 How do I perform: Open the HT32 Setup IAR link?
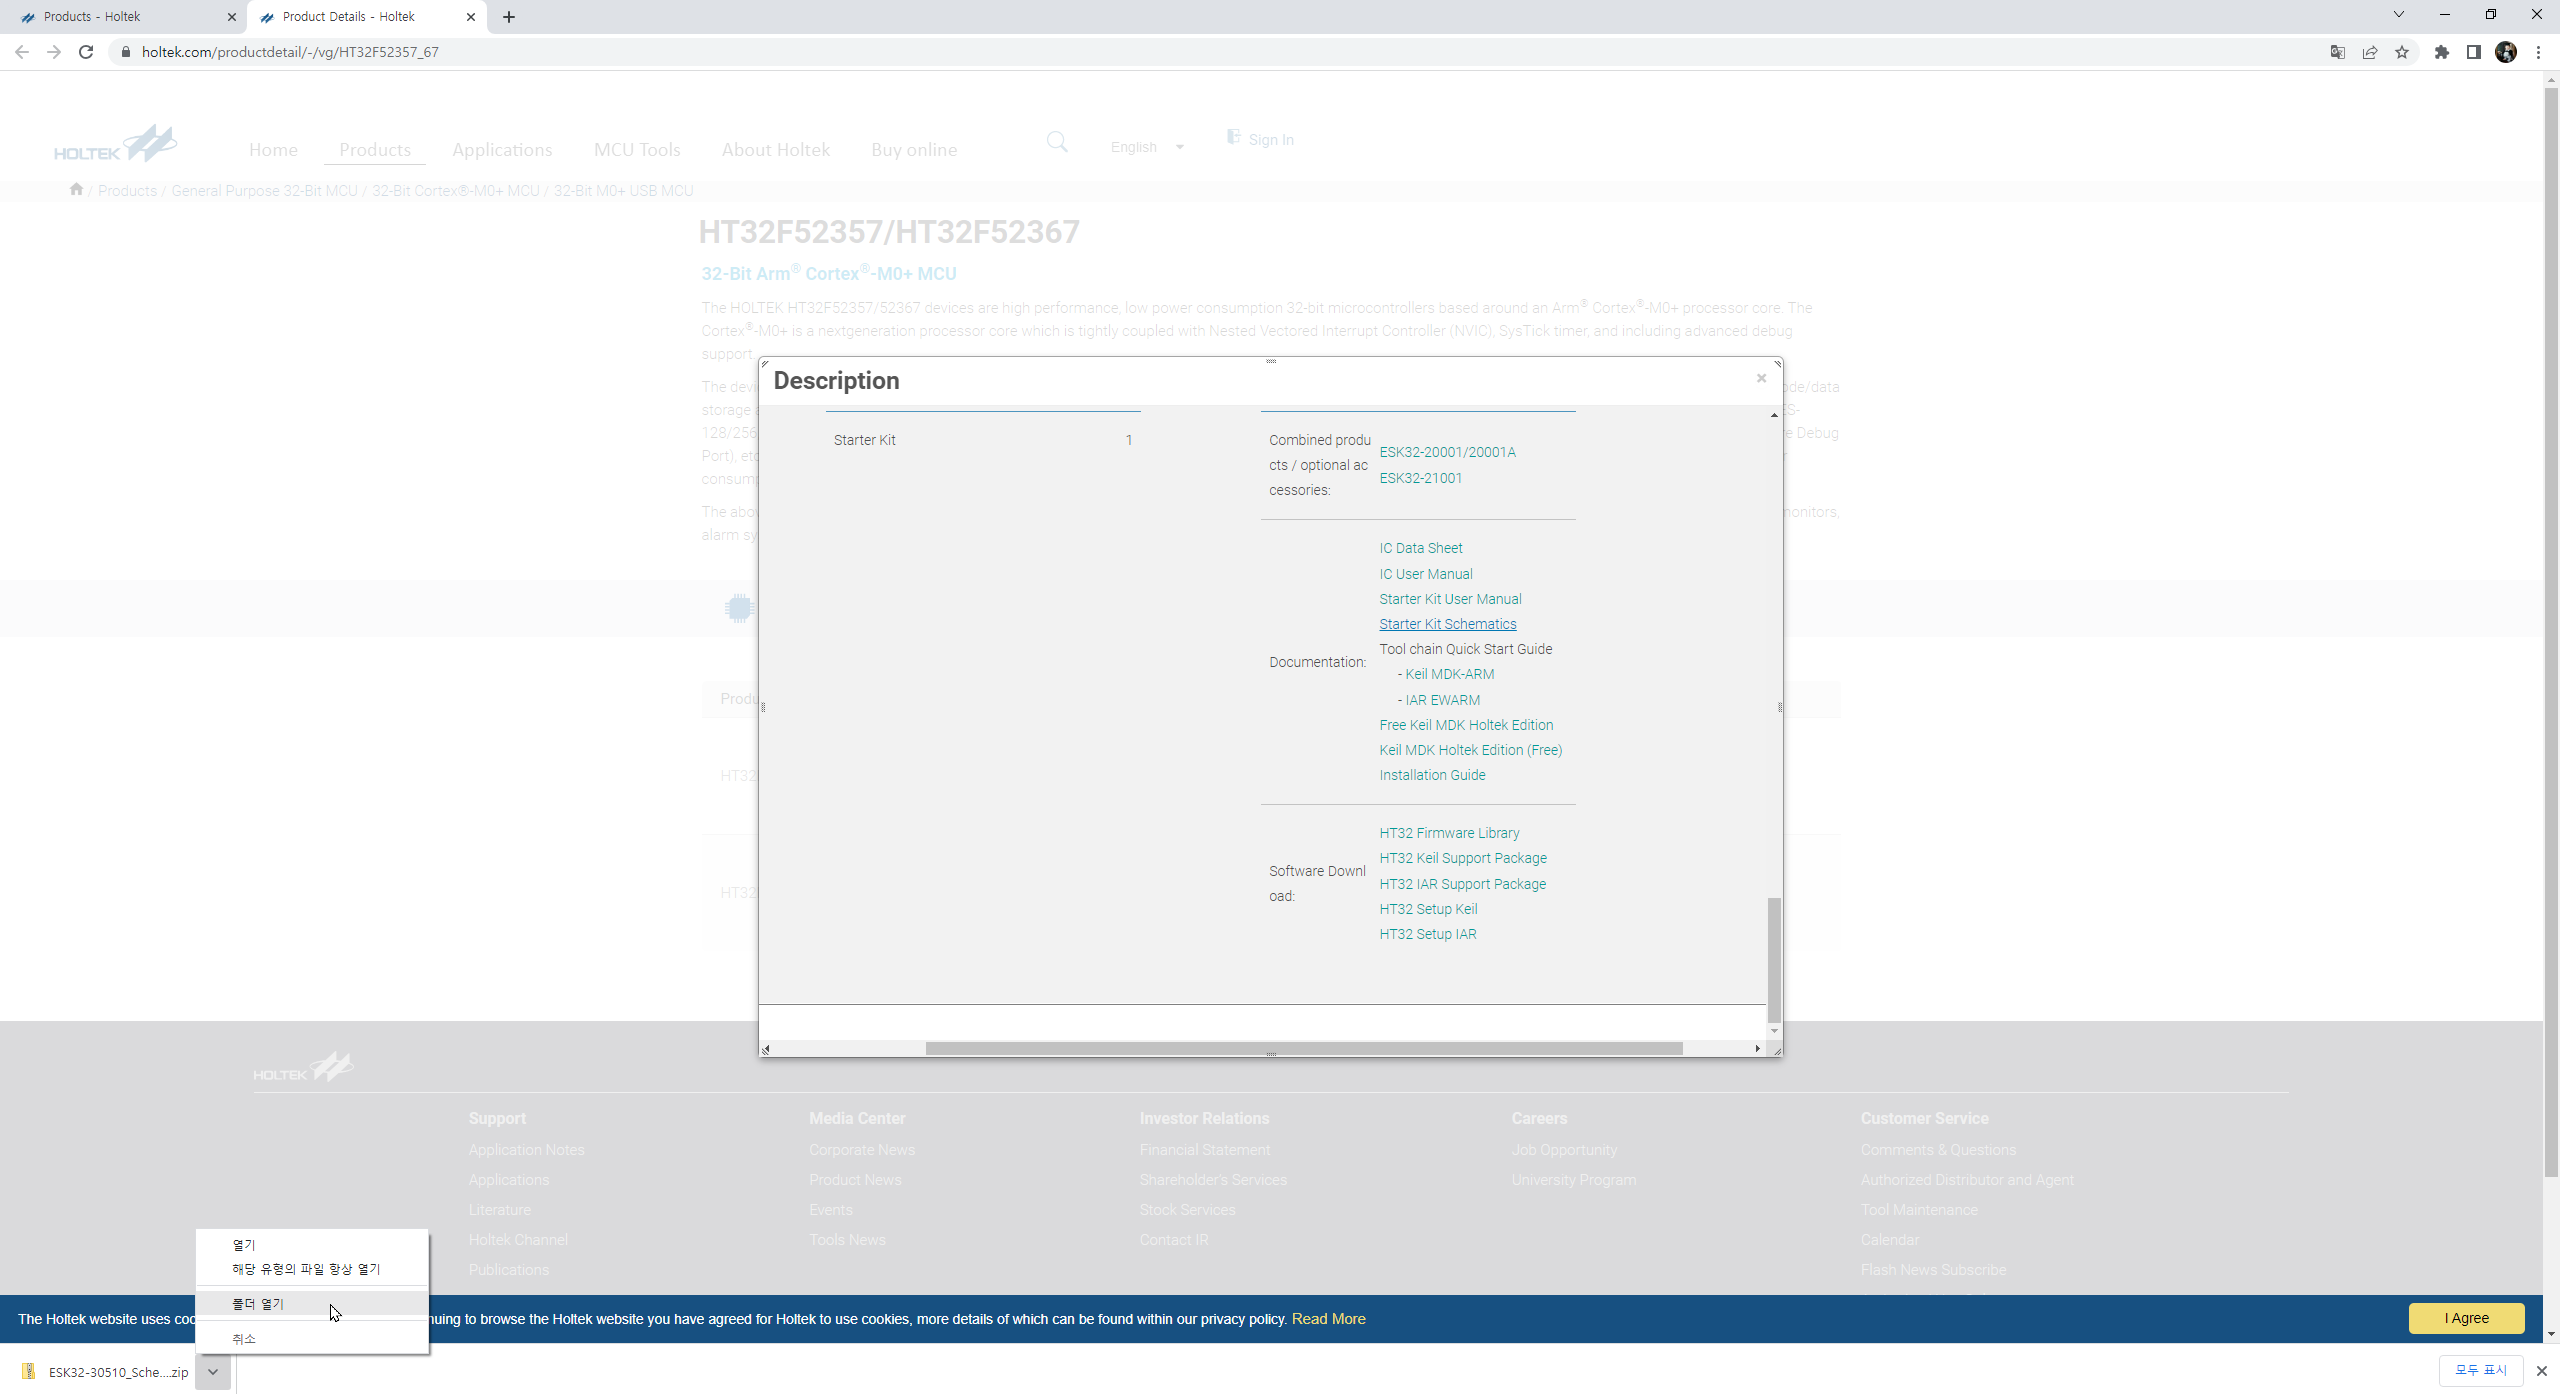[1428, 934]
